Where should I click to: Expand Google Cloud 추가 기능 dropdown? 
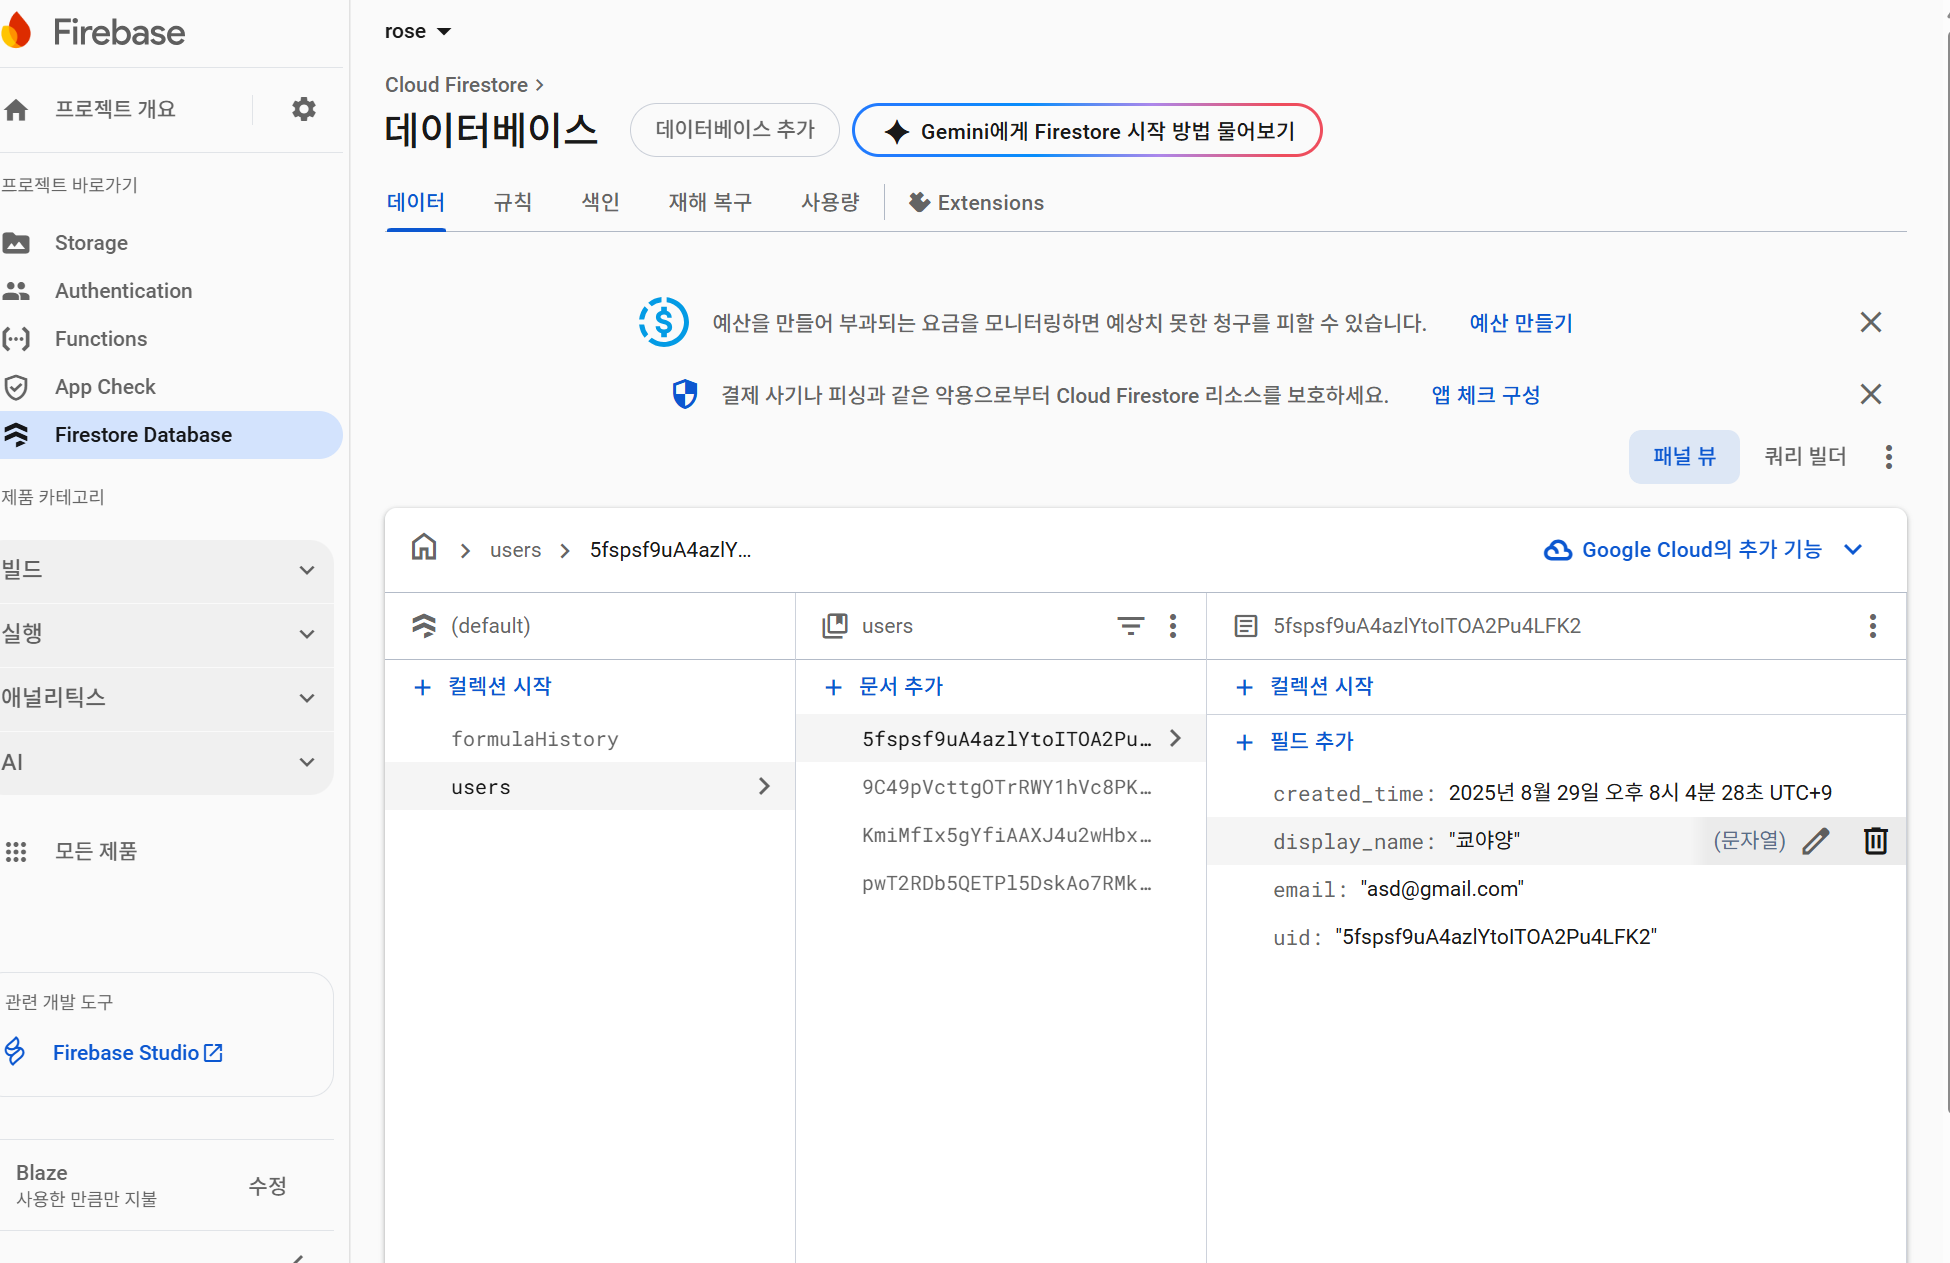click(x=1853, y=550)
